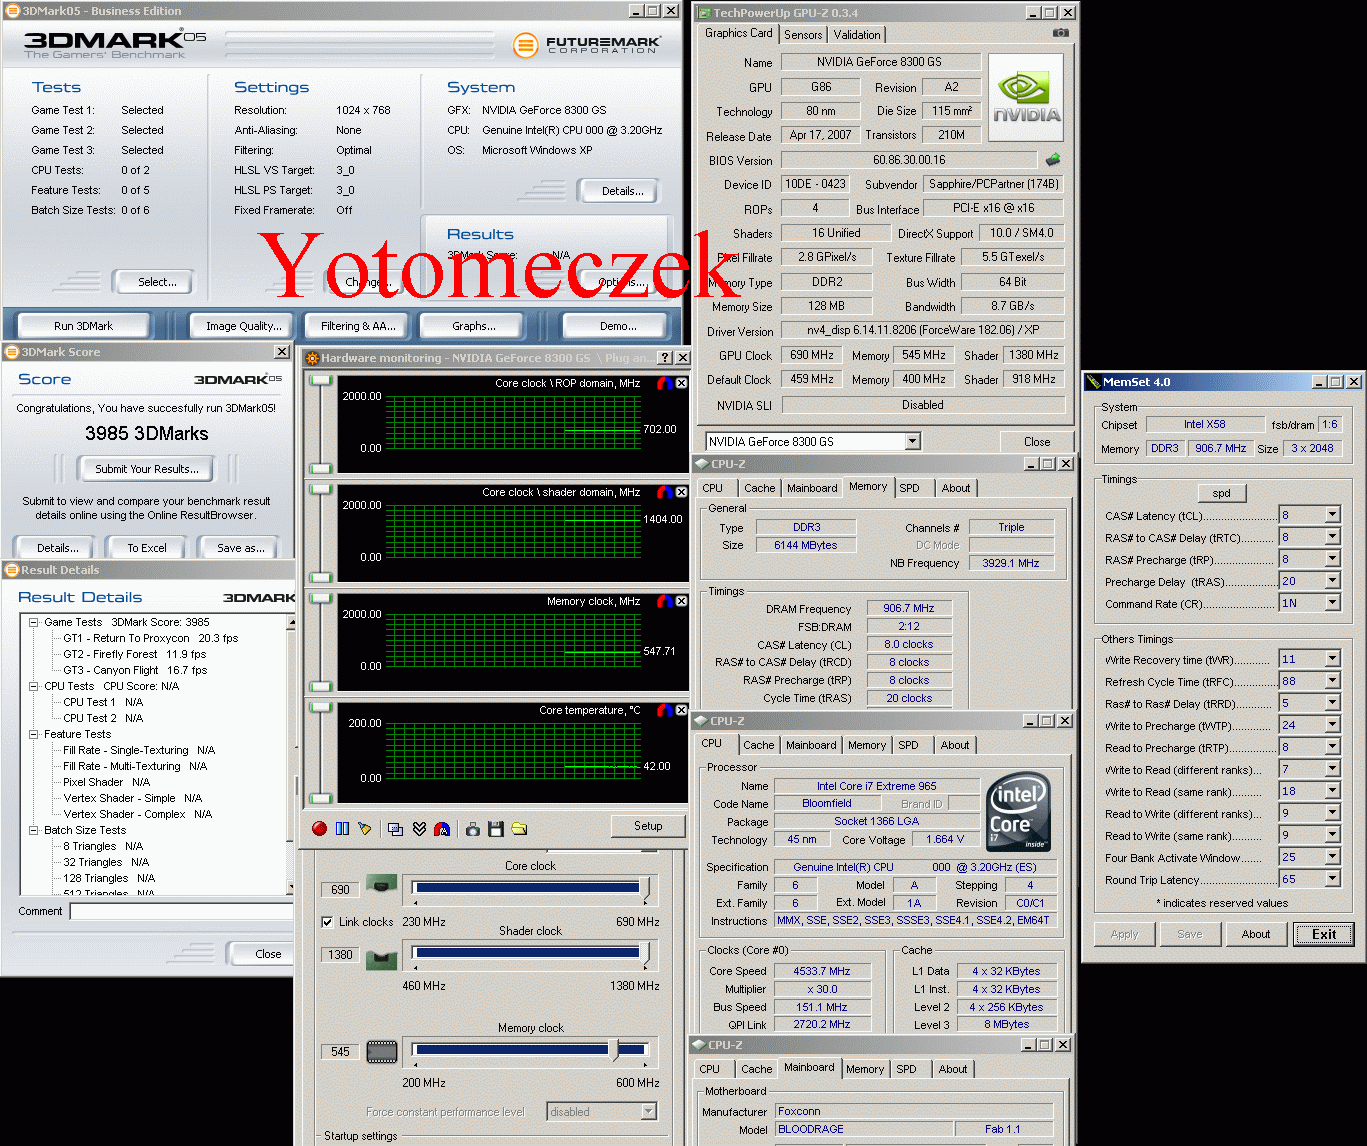
Task: Open the Refresh Cycle Time (tRFC) dropdown
Action: 1332,681
